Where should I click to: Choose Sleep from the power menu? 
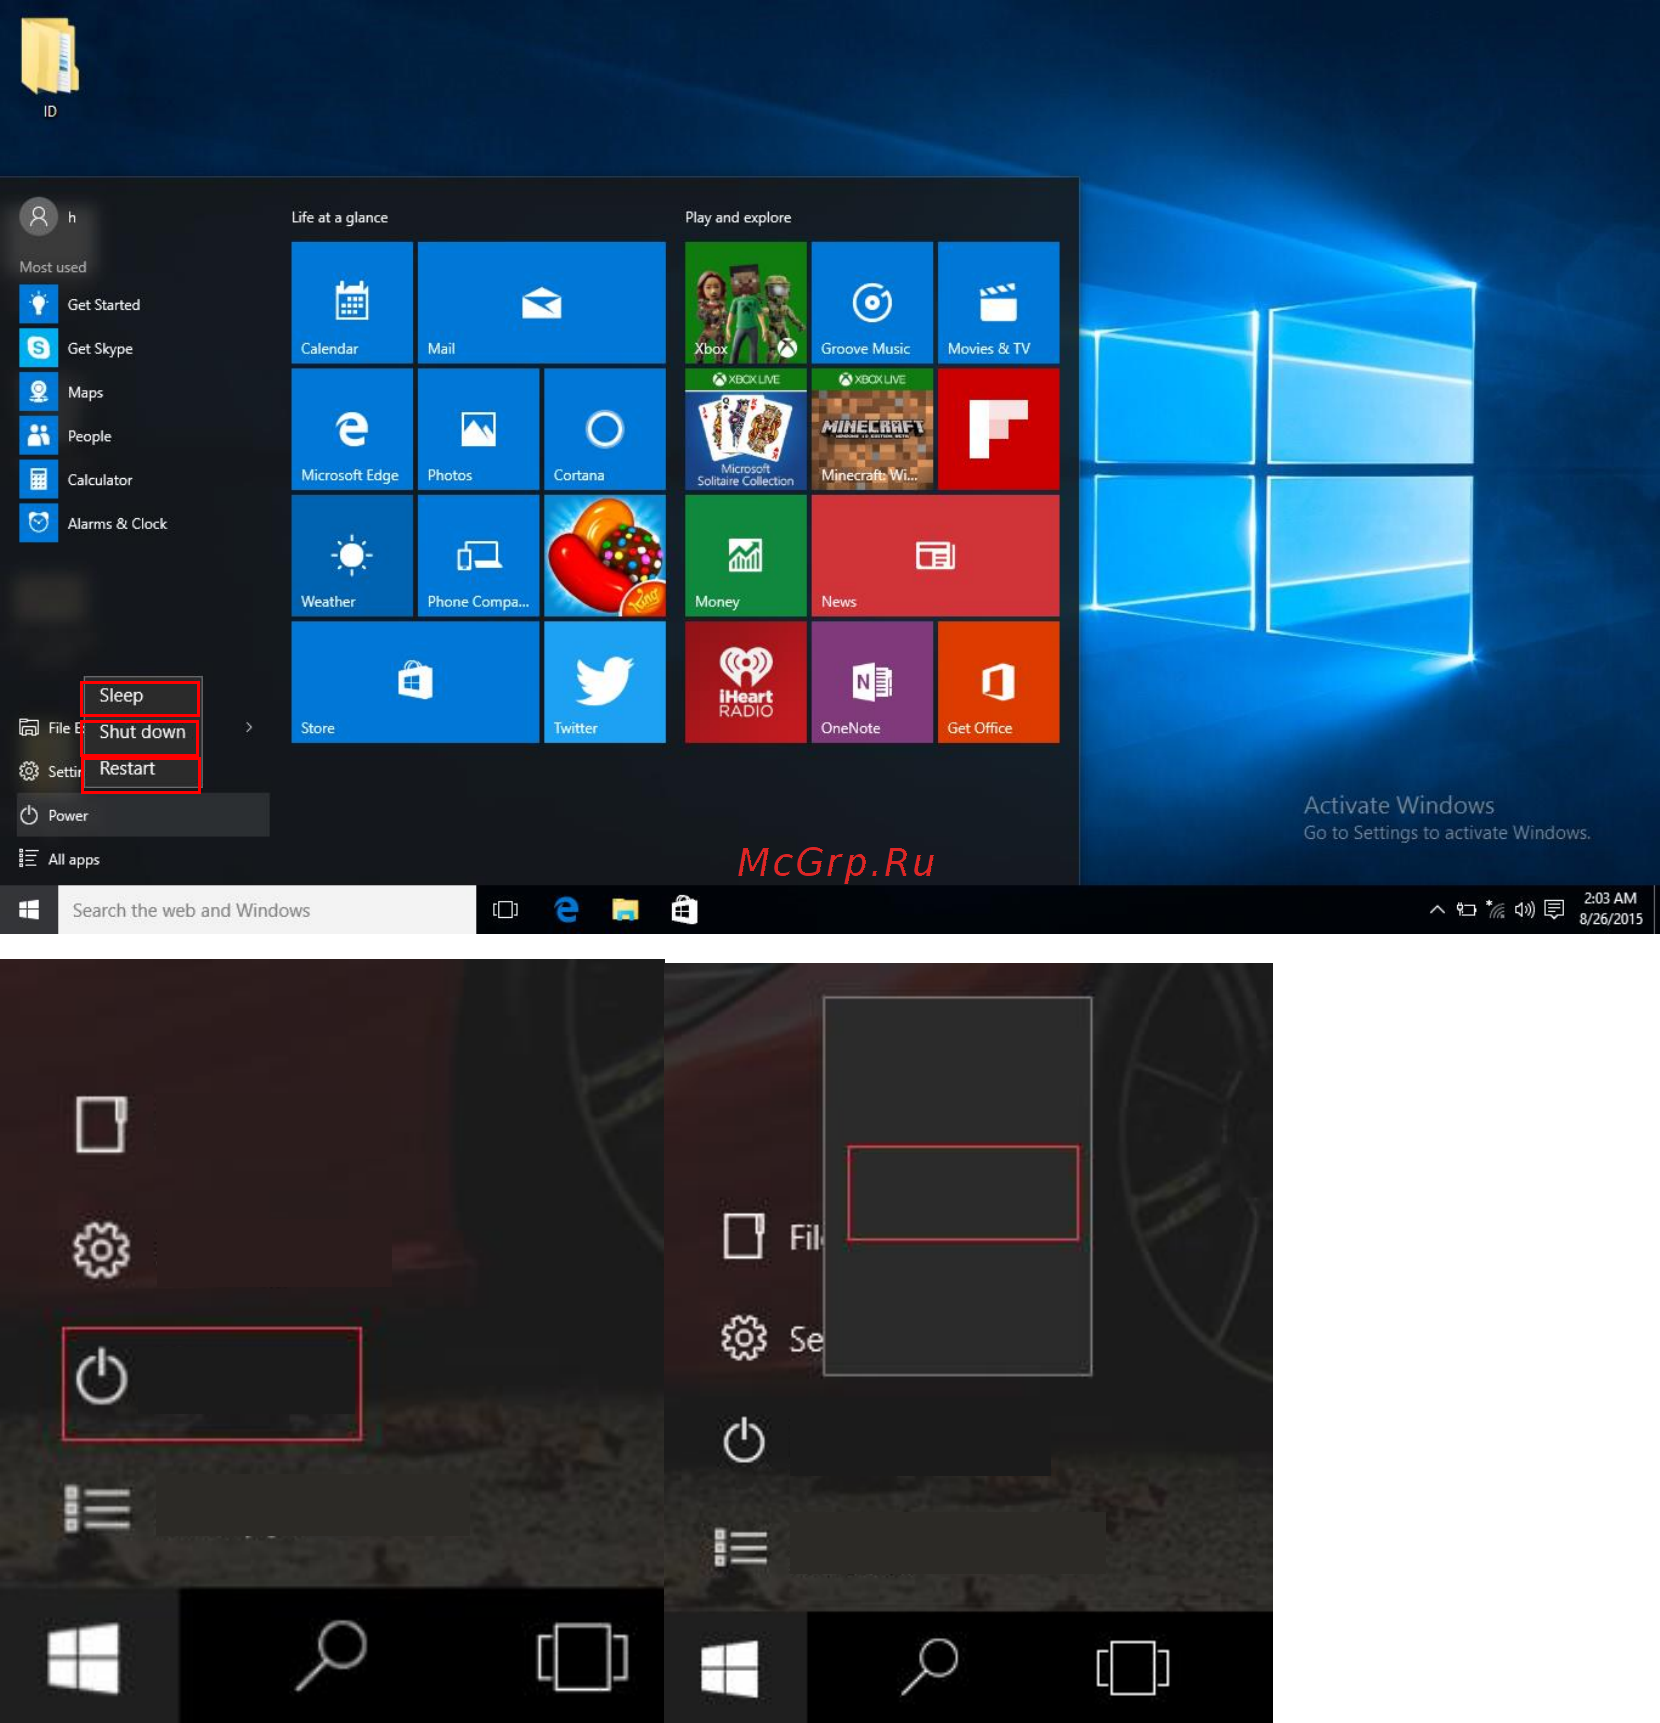tap(141, 696)
